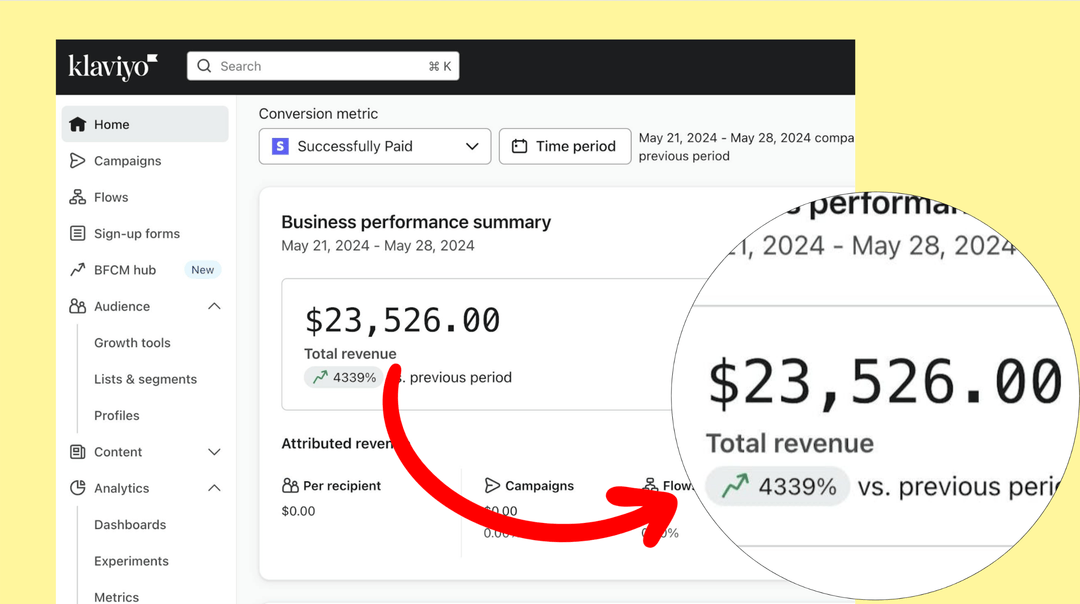Open the Time period picker
The height and width of the screenshot is (604, 1080).
point(565,146)
